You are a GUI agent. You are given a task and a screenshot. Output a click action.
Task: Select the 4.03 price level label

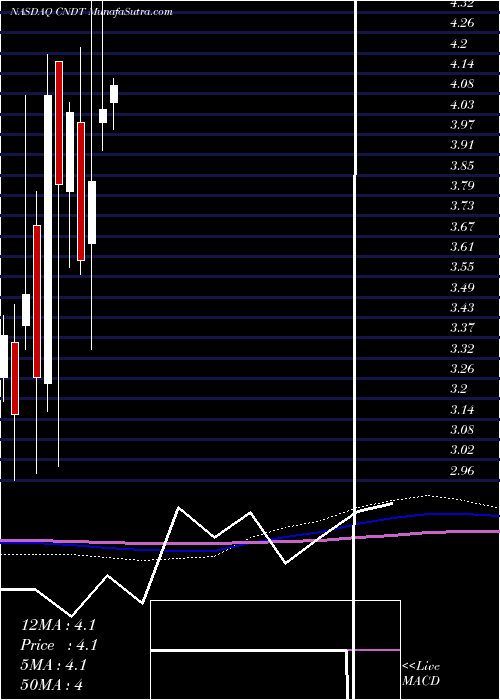point(462,104)
